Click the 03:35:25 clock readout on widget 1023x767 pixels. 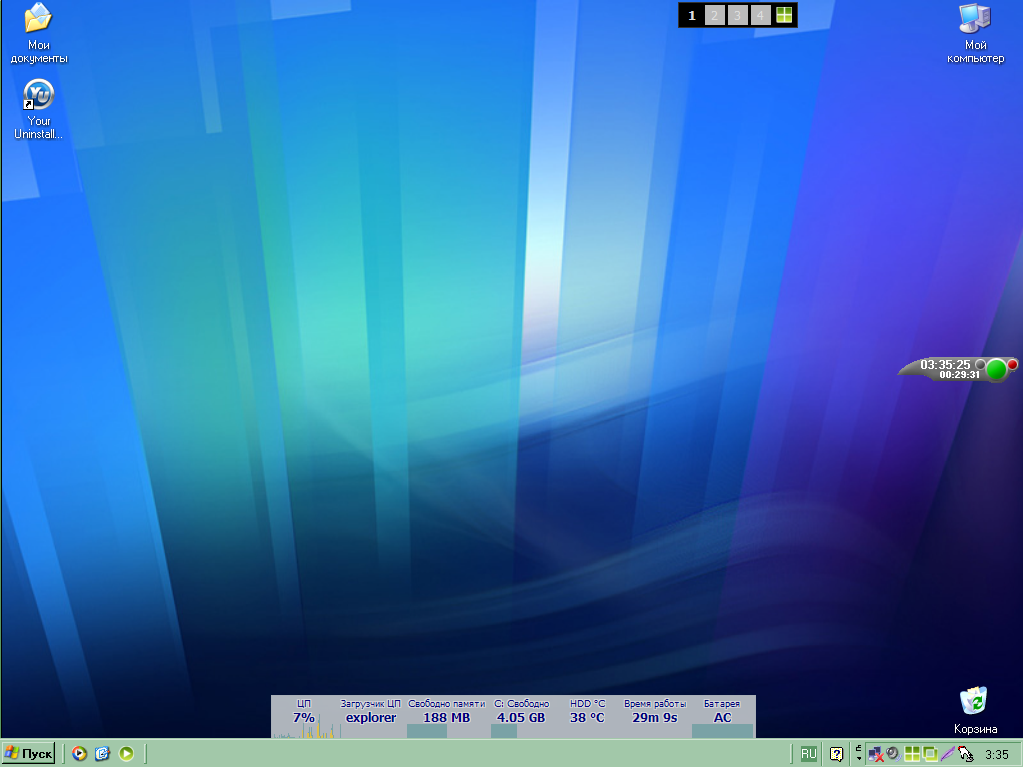[x=945, y=365]
